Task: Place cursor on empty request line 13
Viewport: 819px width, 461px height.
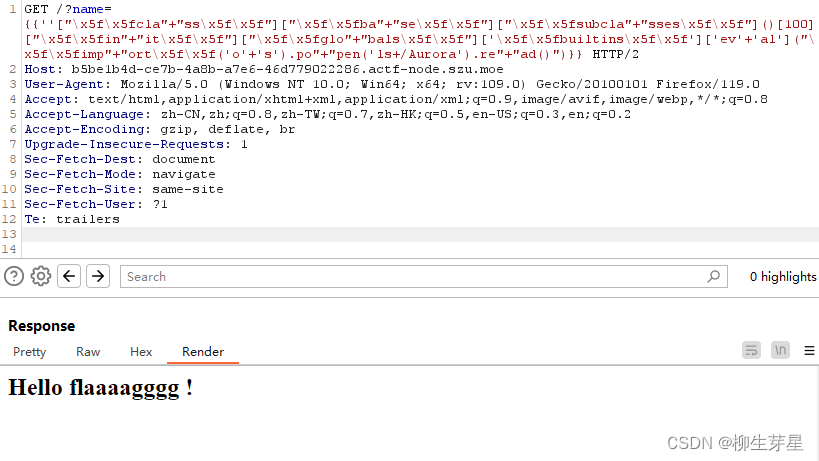Action: [x=420, y=234]
